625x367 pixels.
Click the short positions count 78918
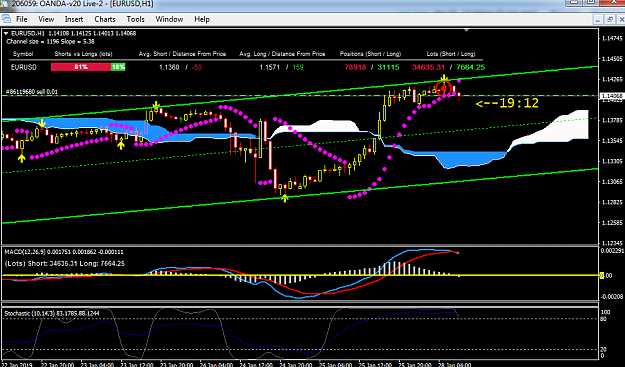(355, 67)
